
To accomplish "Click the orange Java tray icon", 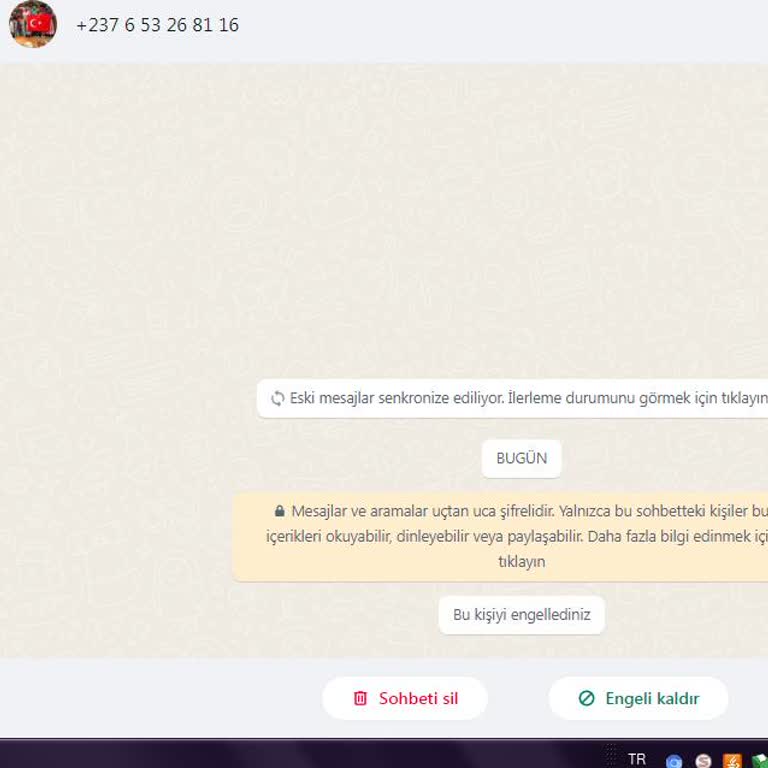I will 732,761.
